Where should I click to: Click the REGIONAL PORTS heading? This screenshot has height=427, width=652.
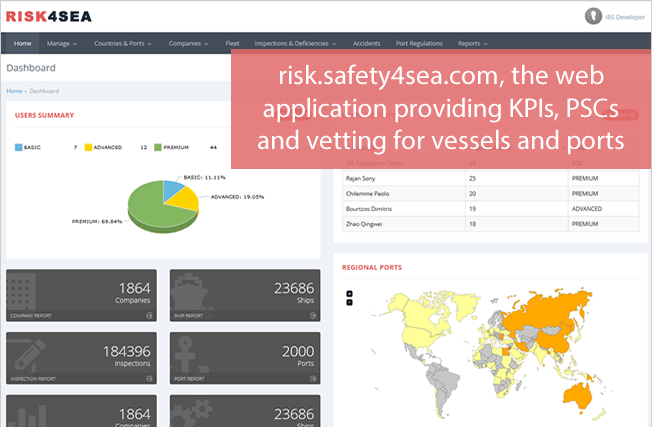pyautogui.click(x=372, y=268)
